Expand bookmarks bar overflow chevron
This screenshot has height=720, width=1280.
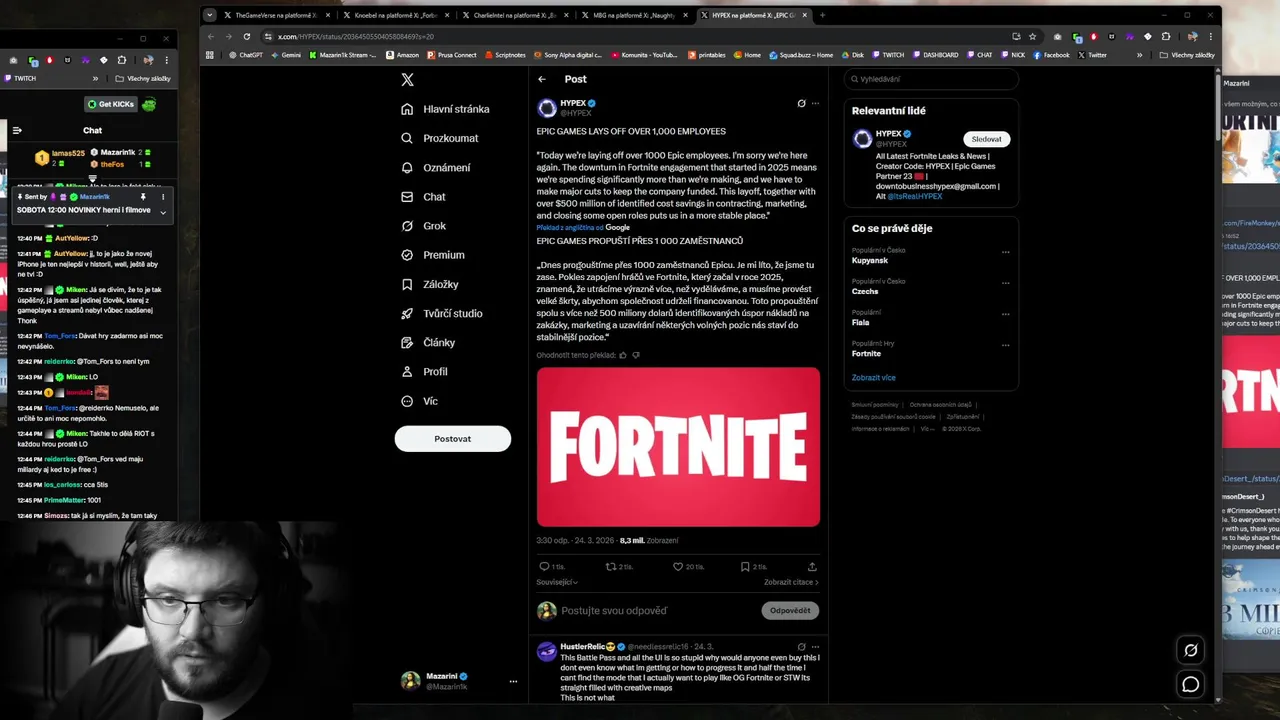[1139, 55]
